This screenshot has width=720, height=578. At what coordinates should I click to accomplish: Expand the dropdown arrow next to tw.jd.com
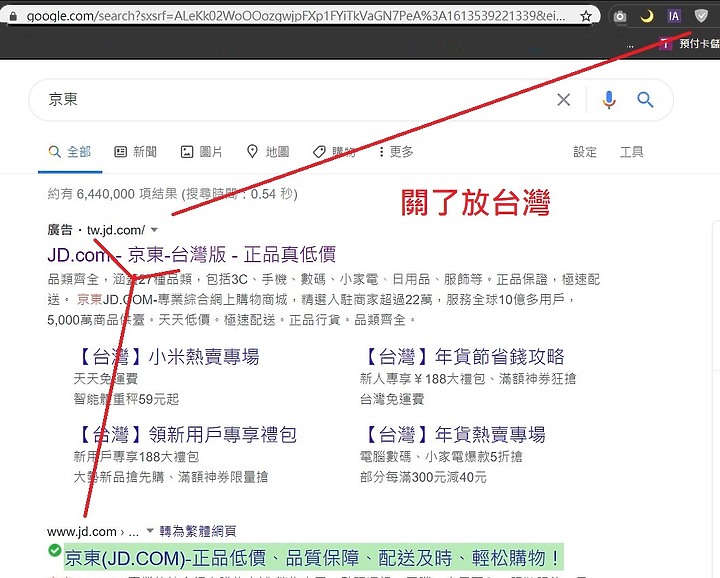[154, 230]
